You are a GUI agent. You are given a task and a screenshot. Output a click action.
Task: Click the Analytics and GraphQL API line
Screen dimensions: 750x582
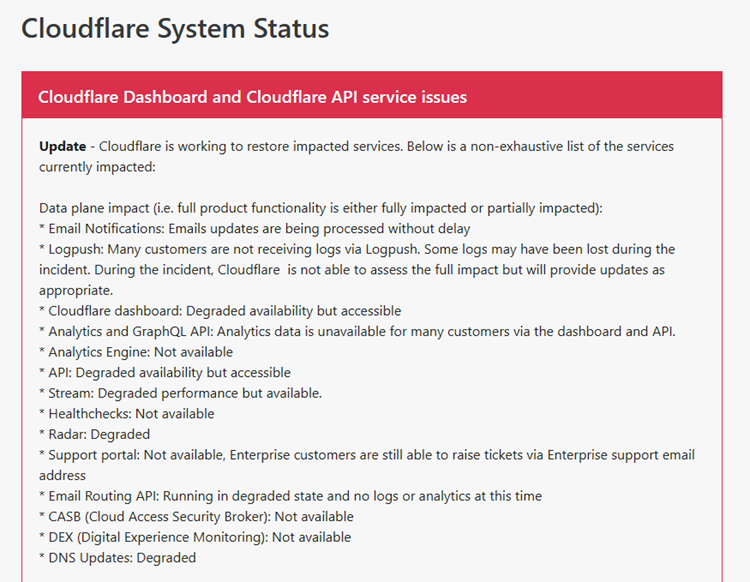[357, 331]
